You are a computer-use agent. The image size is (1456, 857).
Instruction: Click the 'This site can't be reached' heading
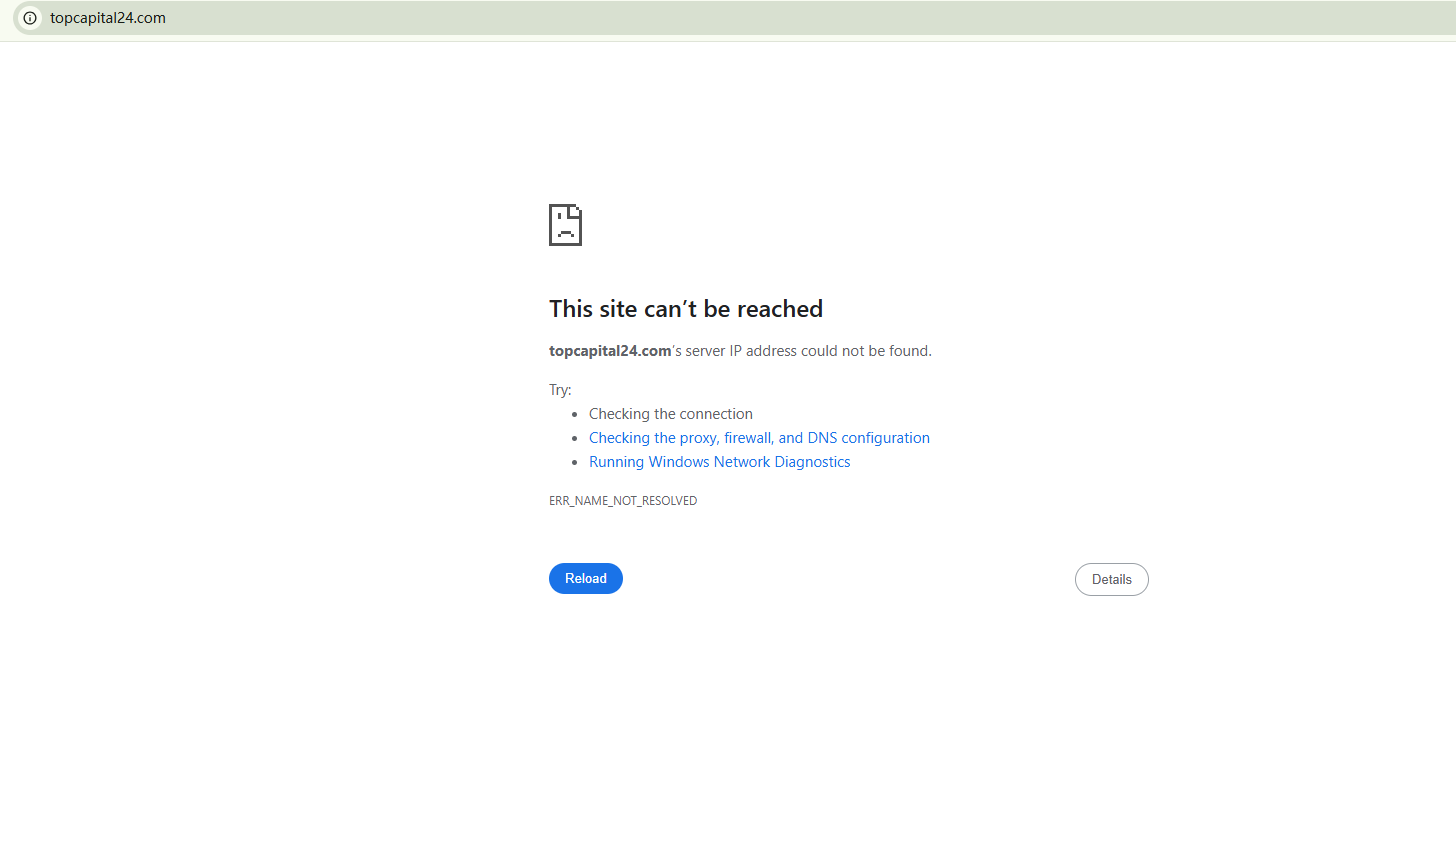686,309
